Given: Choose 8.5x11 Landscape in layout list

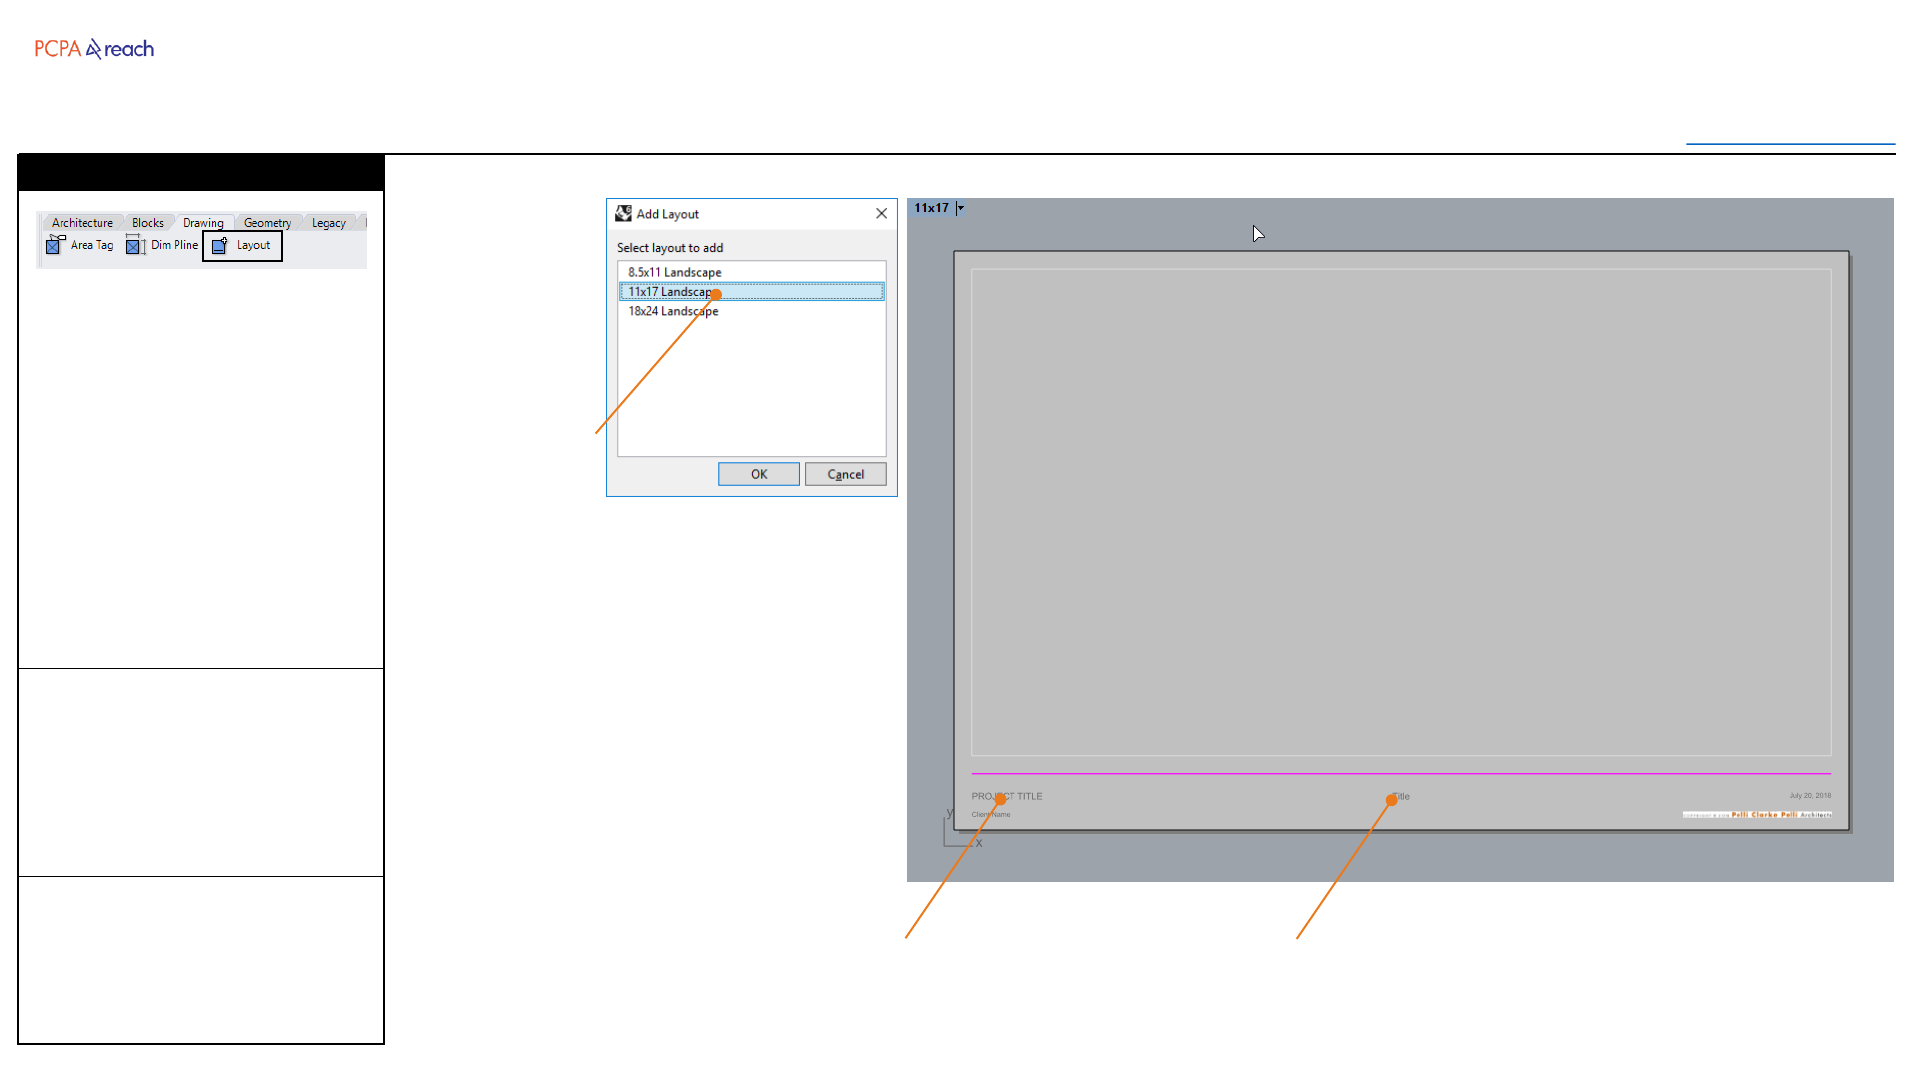Looking at the screenshot, I should click(674, 272).
